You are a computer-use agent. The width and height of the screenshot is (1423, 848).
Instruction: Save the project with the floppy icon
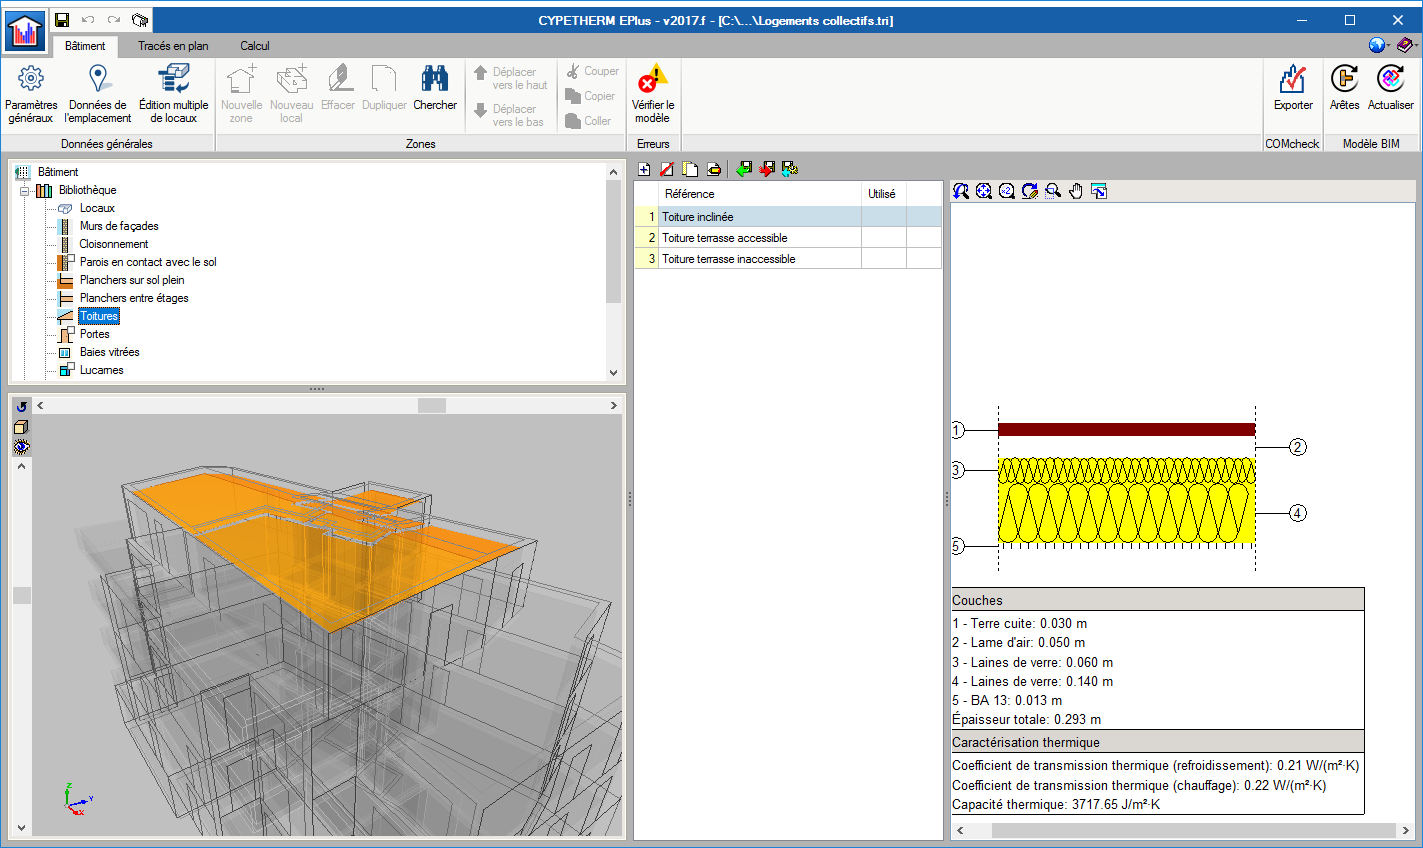point(62,20)
